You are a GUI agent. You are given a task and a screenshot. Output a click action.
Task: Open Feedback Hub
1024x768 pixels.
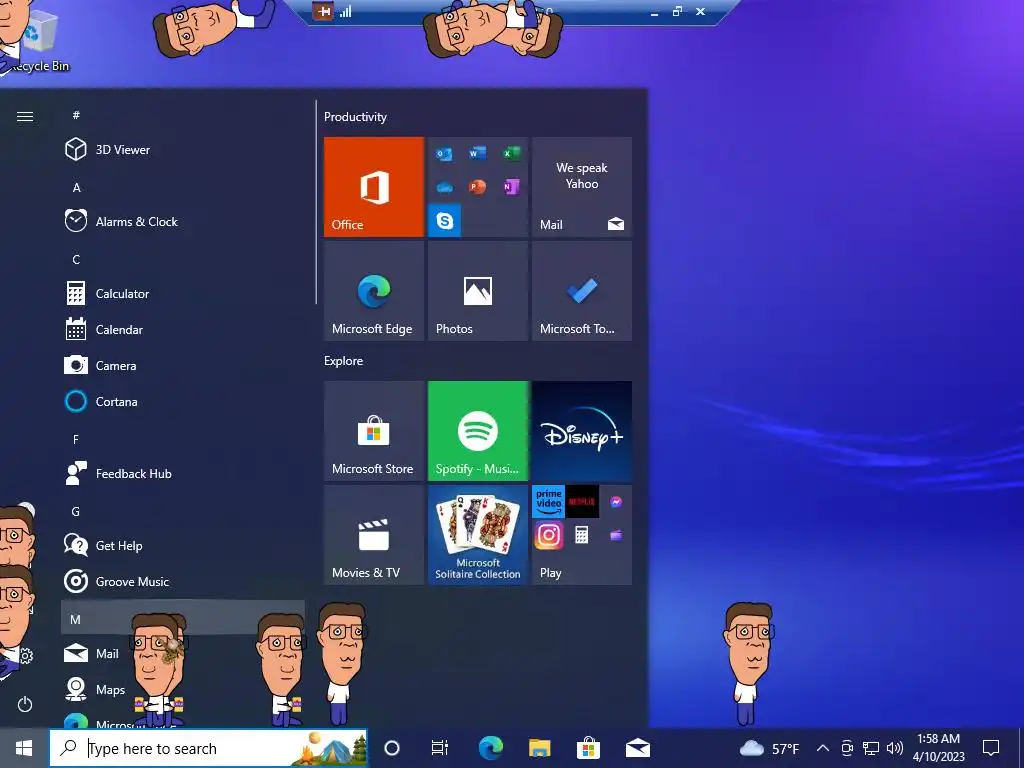(x=183, y=473)
